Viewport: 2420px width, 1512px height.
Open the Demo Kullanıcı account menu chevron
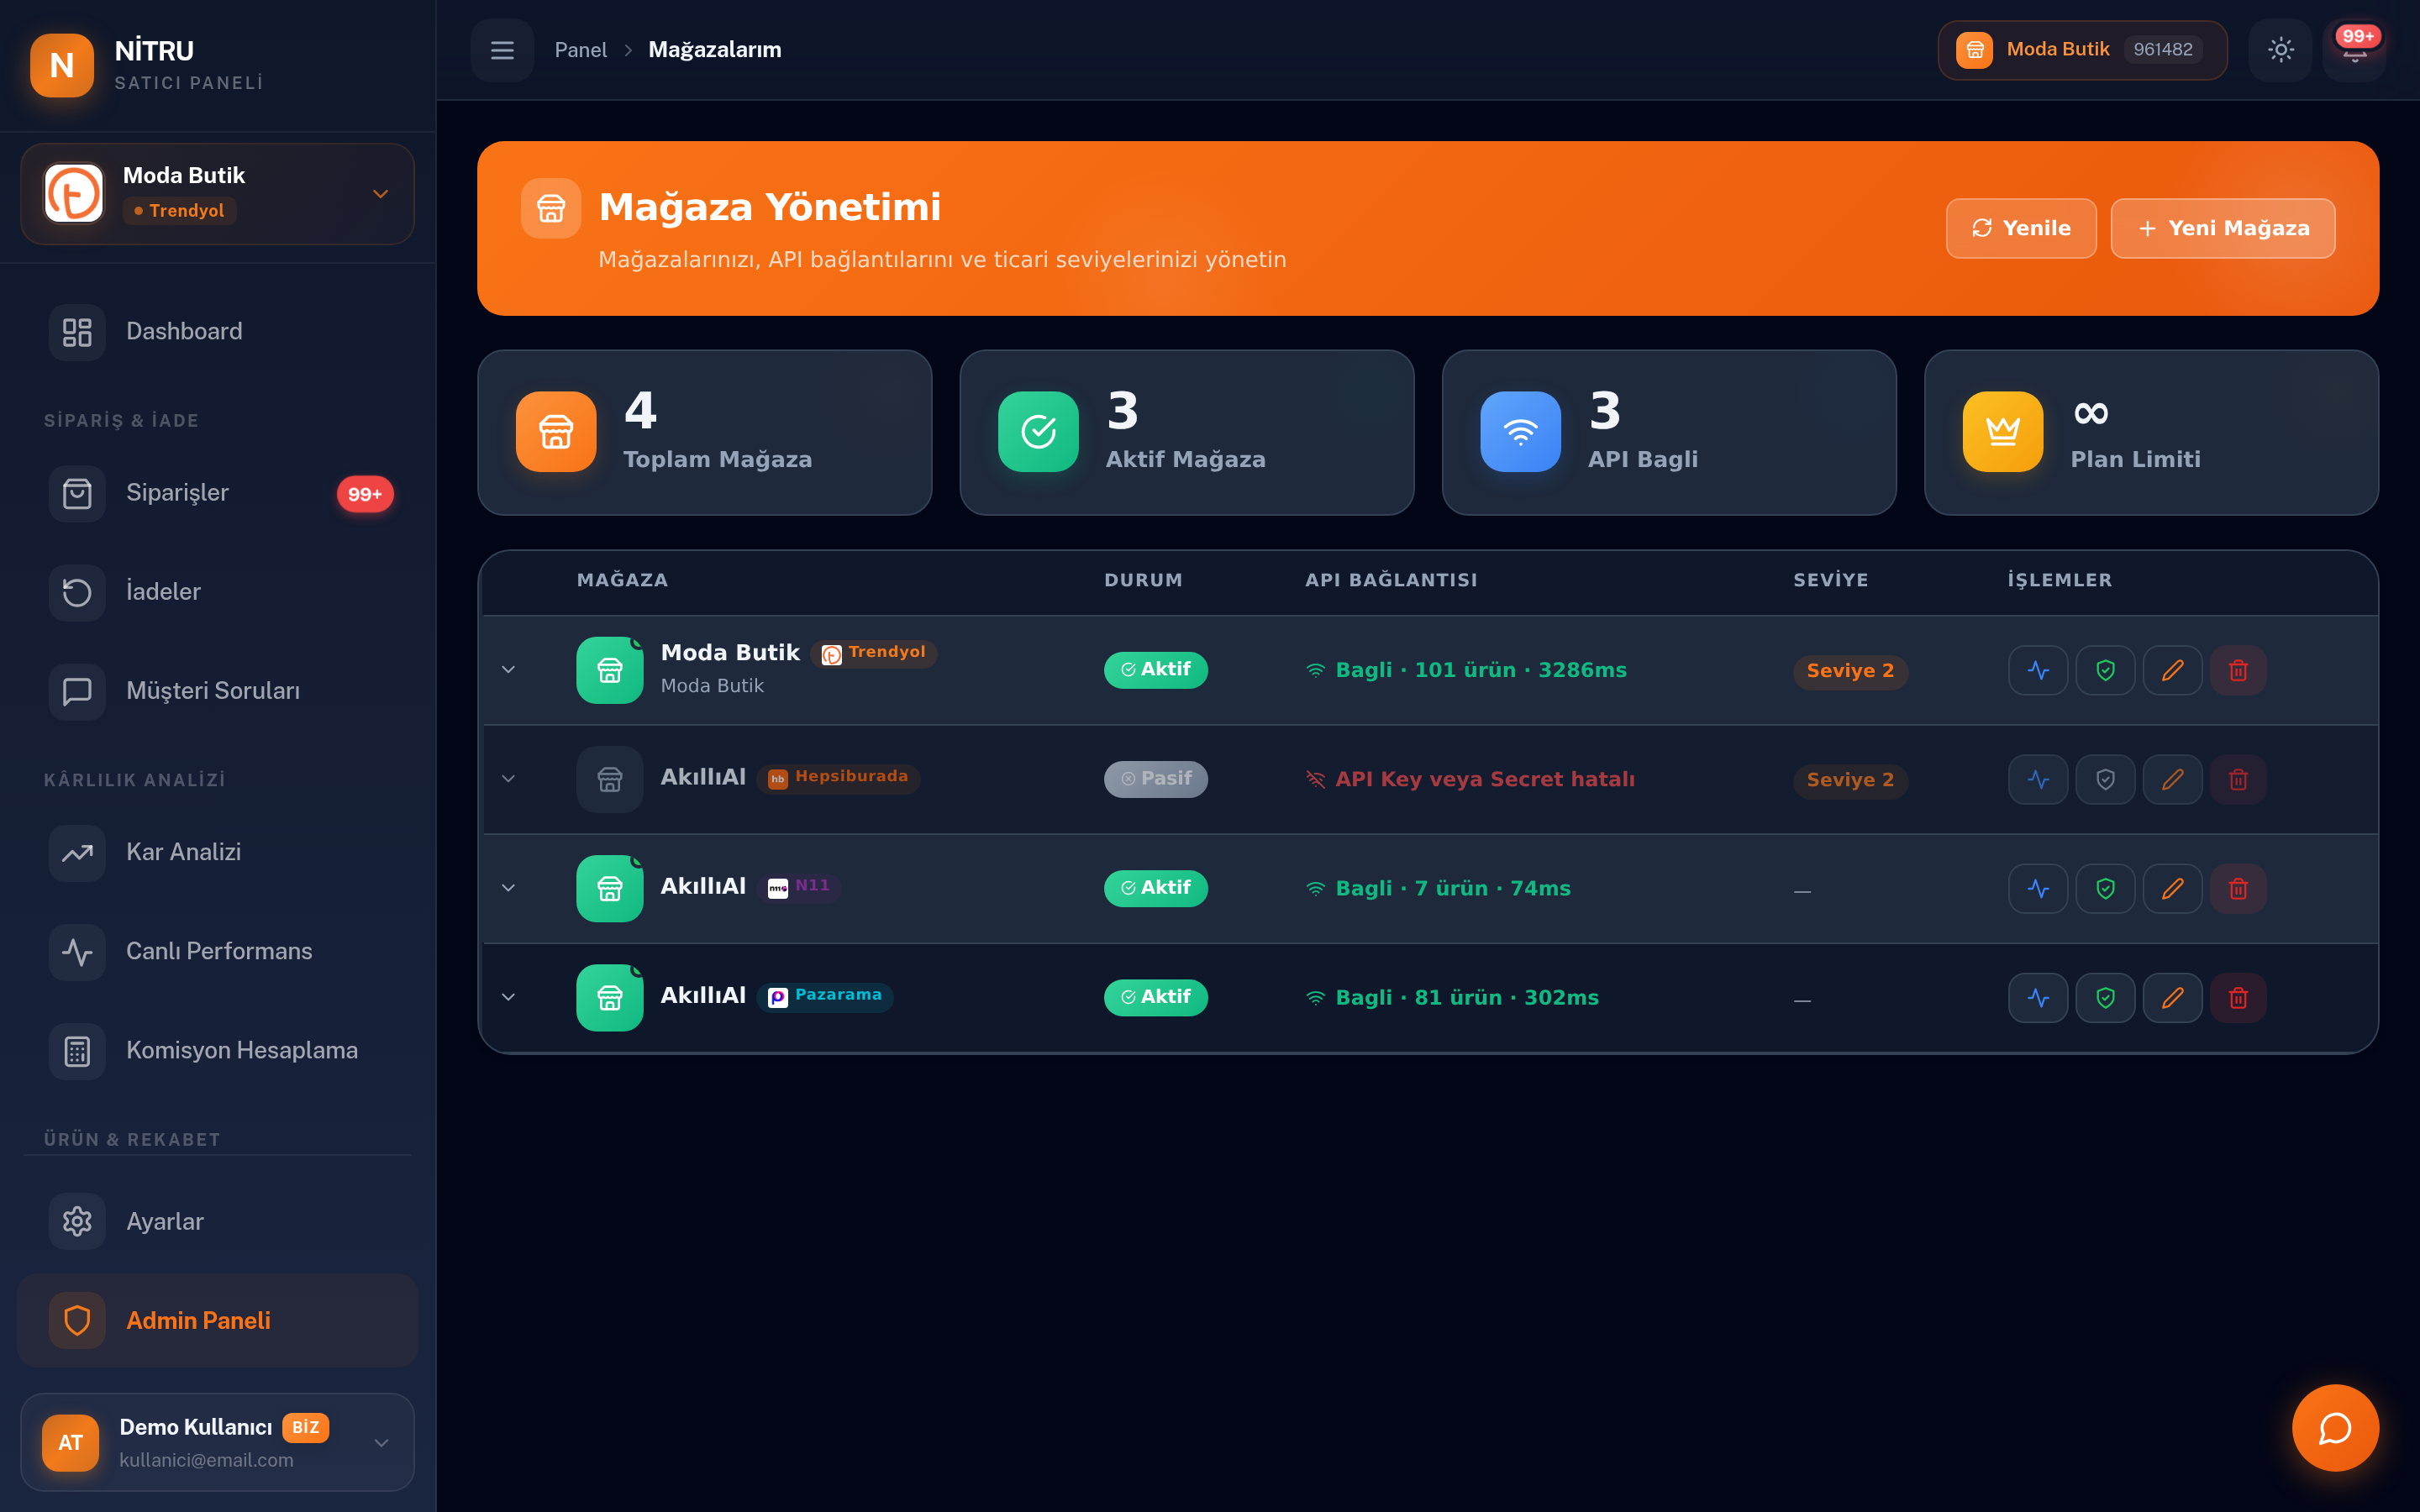(381, 1442)
